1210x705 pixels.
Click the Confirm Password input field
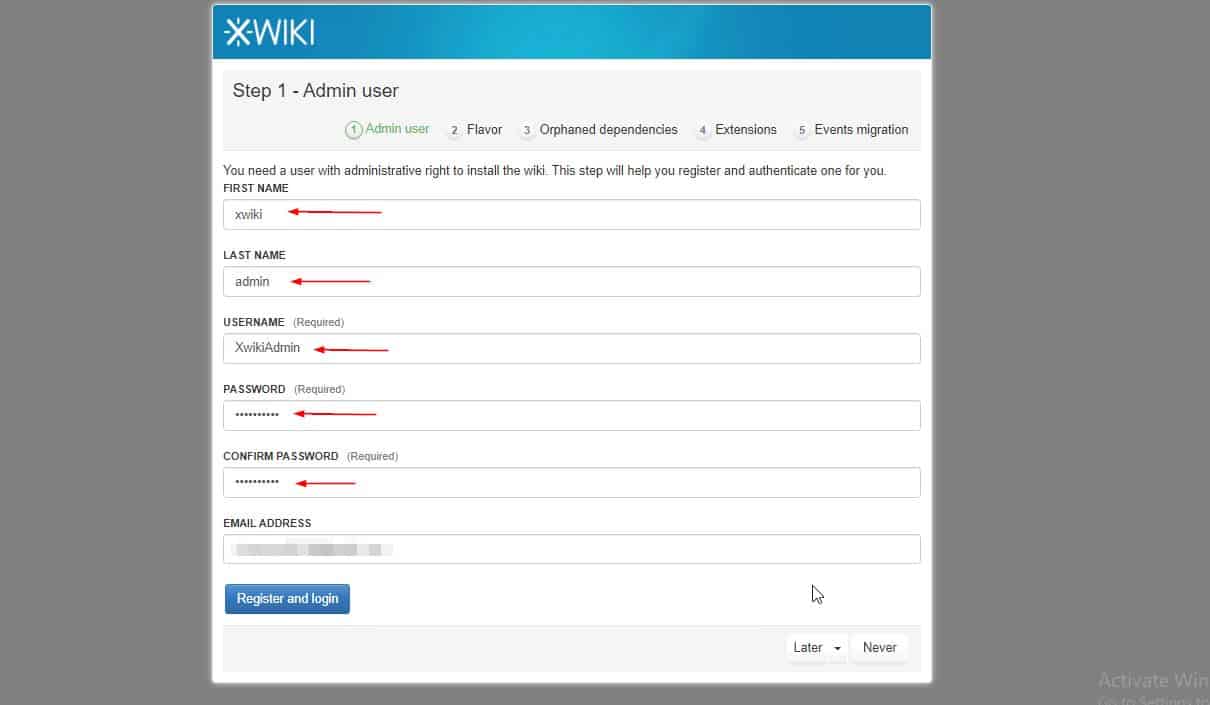pos(571,482)
